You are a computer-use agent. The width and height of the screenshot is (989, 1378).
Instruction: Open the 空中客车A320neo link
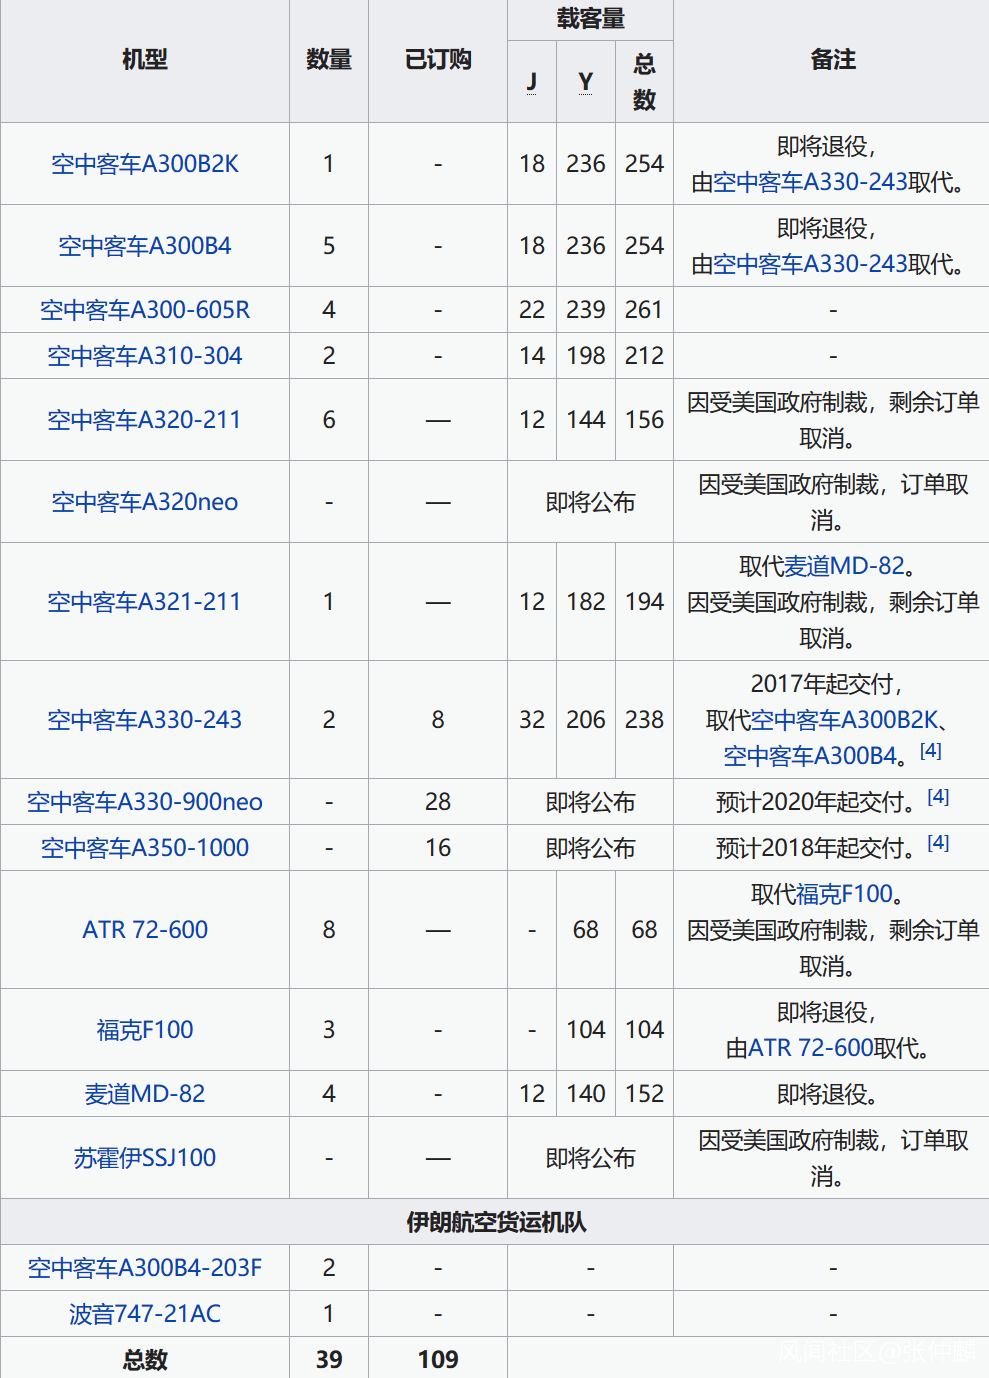tap(145, 502)
